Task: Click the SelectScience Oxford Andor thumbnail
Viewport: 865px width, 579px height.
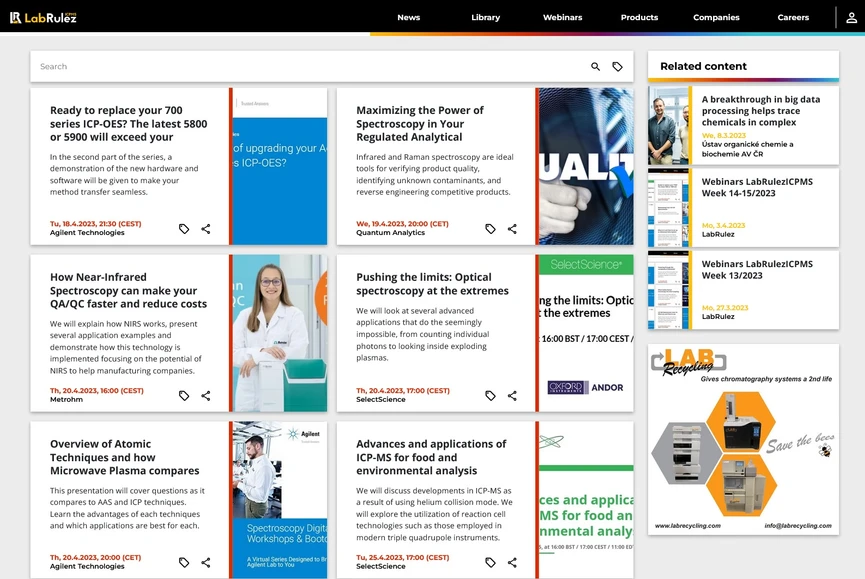Action: point(586,333)
